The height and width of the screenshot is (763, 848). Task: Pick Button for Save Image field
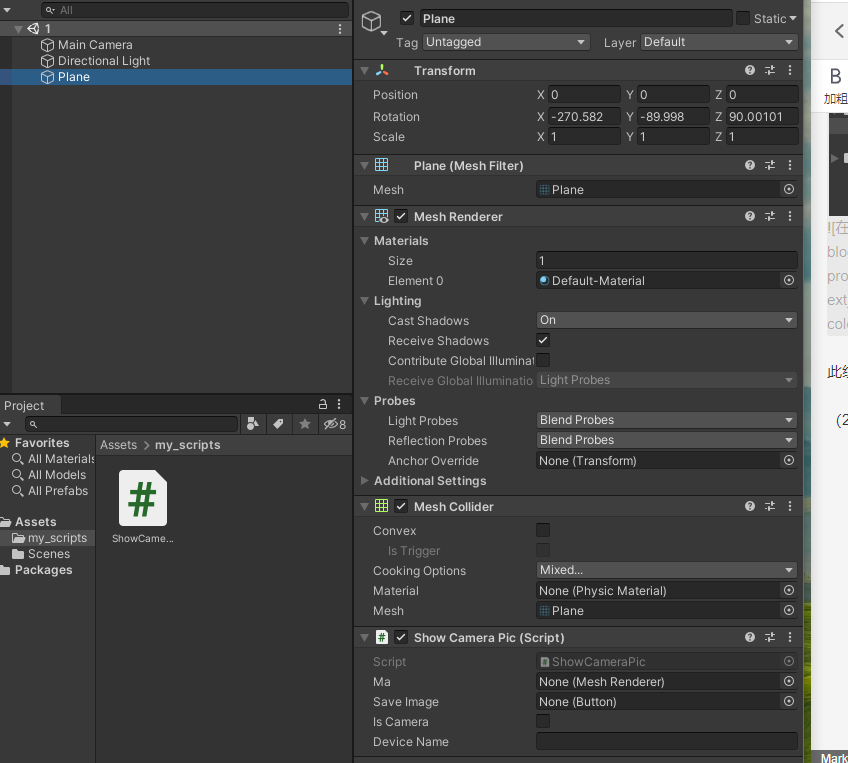[789, 701]
